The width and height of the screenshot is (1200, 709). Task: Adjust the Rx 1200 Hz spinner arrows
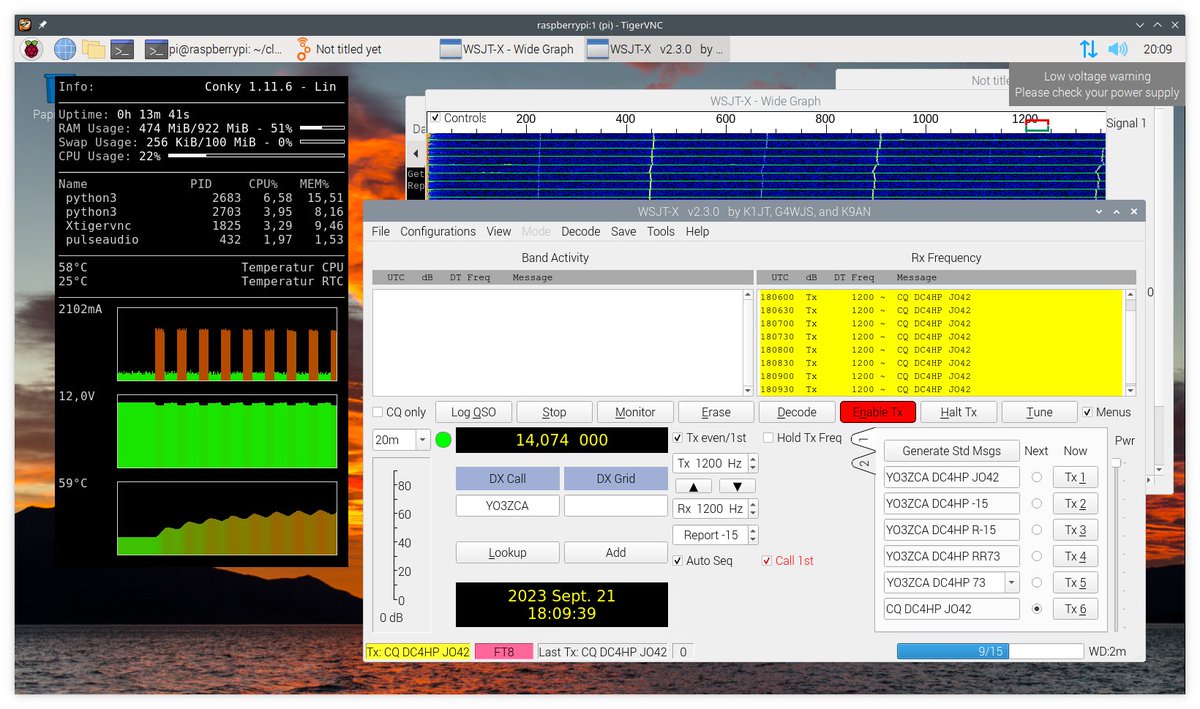click(x=753, y=509)
